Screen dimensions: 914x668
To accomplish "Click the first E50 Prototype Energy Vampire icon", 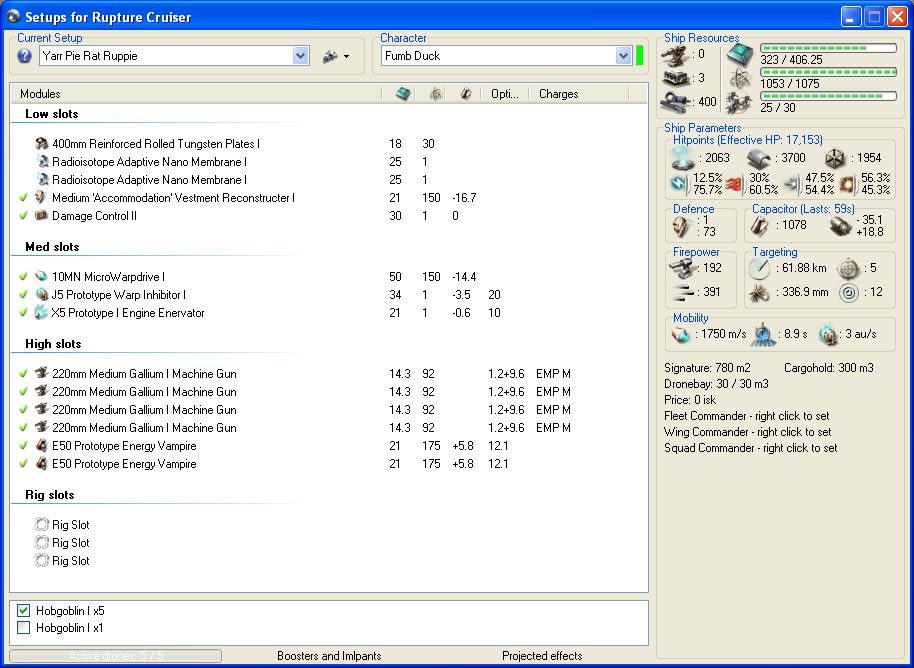I will [42, 446].
